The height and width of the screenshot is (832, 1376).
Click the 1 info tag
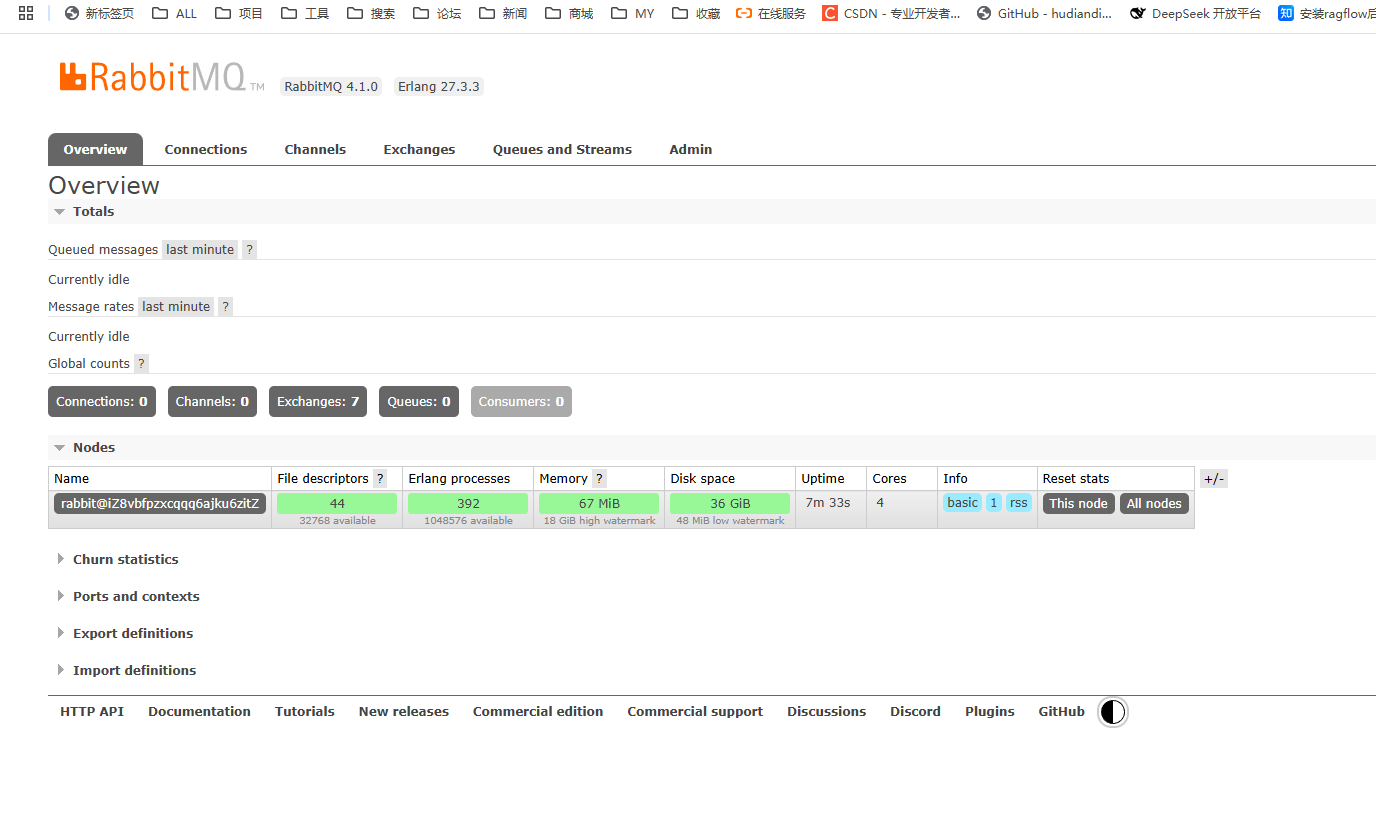pyautogui.click(x=994, y=503)
